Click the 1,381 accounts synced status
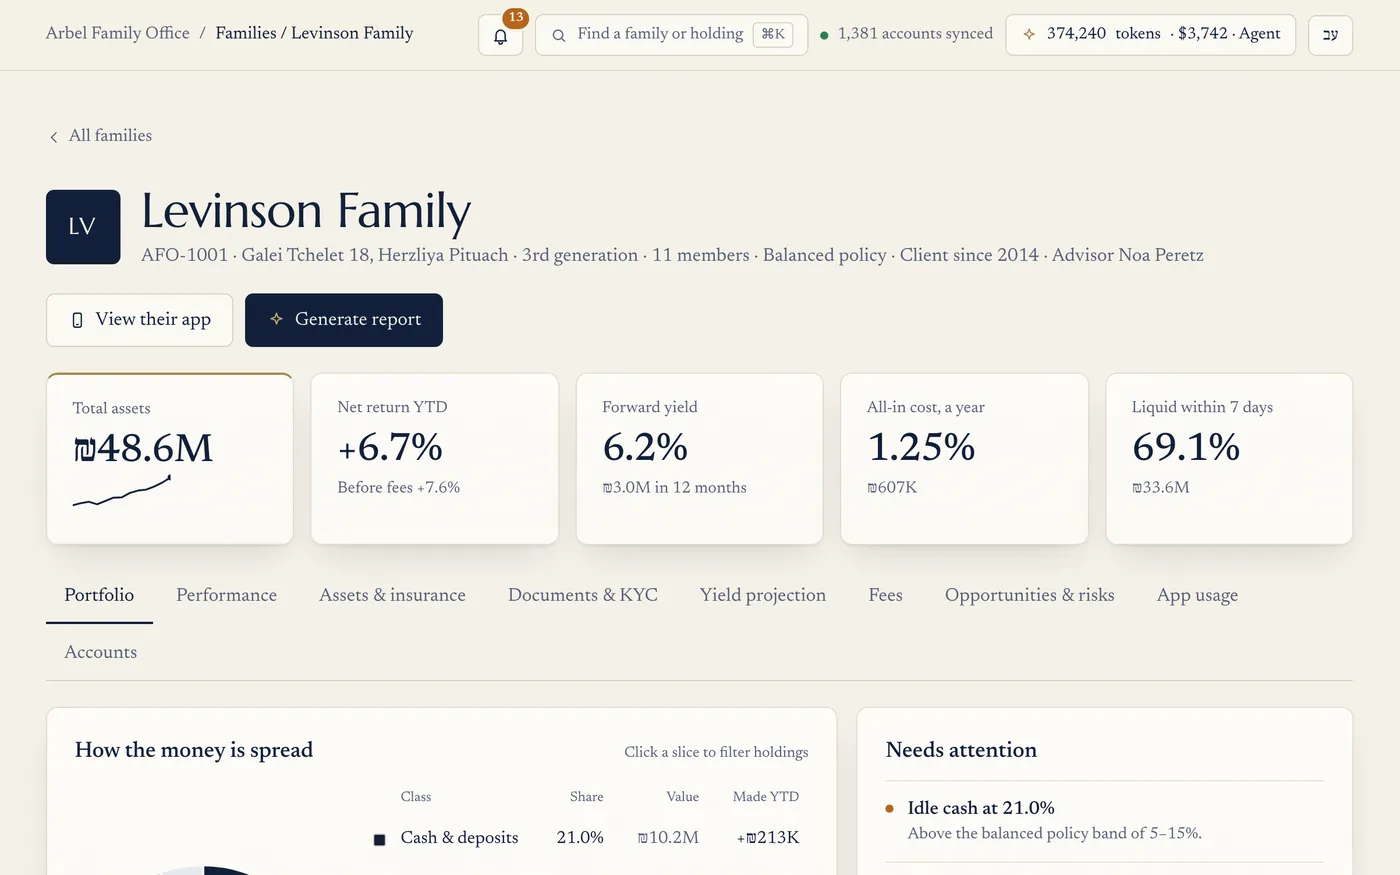Viewport: 1400px width, 875px height. pos(906,34)
